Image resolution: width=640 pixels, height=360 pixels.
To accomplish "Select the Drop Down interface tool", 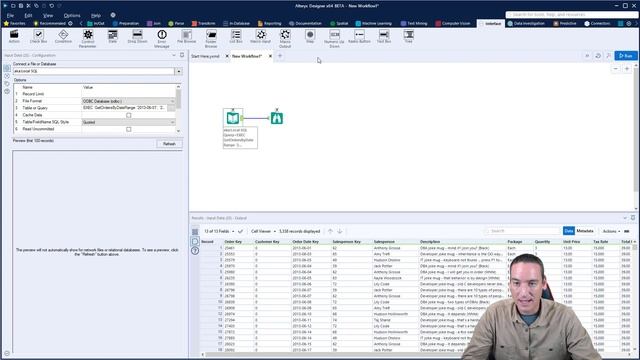I will pos(137,37).
